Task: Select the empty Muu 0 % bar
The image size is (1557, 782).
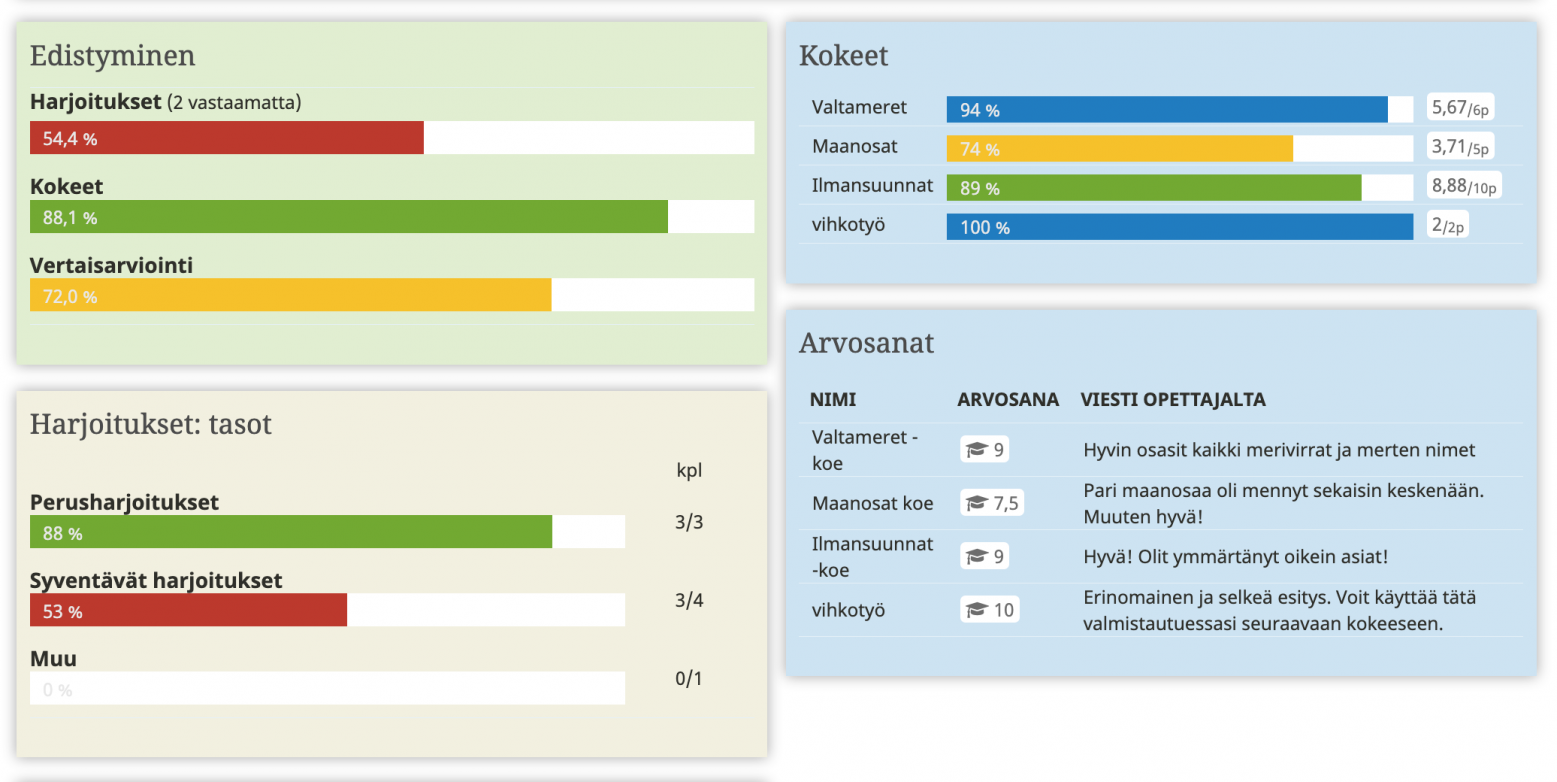Action: point(327,688)
